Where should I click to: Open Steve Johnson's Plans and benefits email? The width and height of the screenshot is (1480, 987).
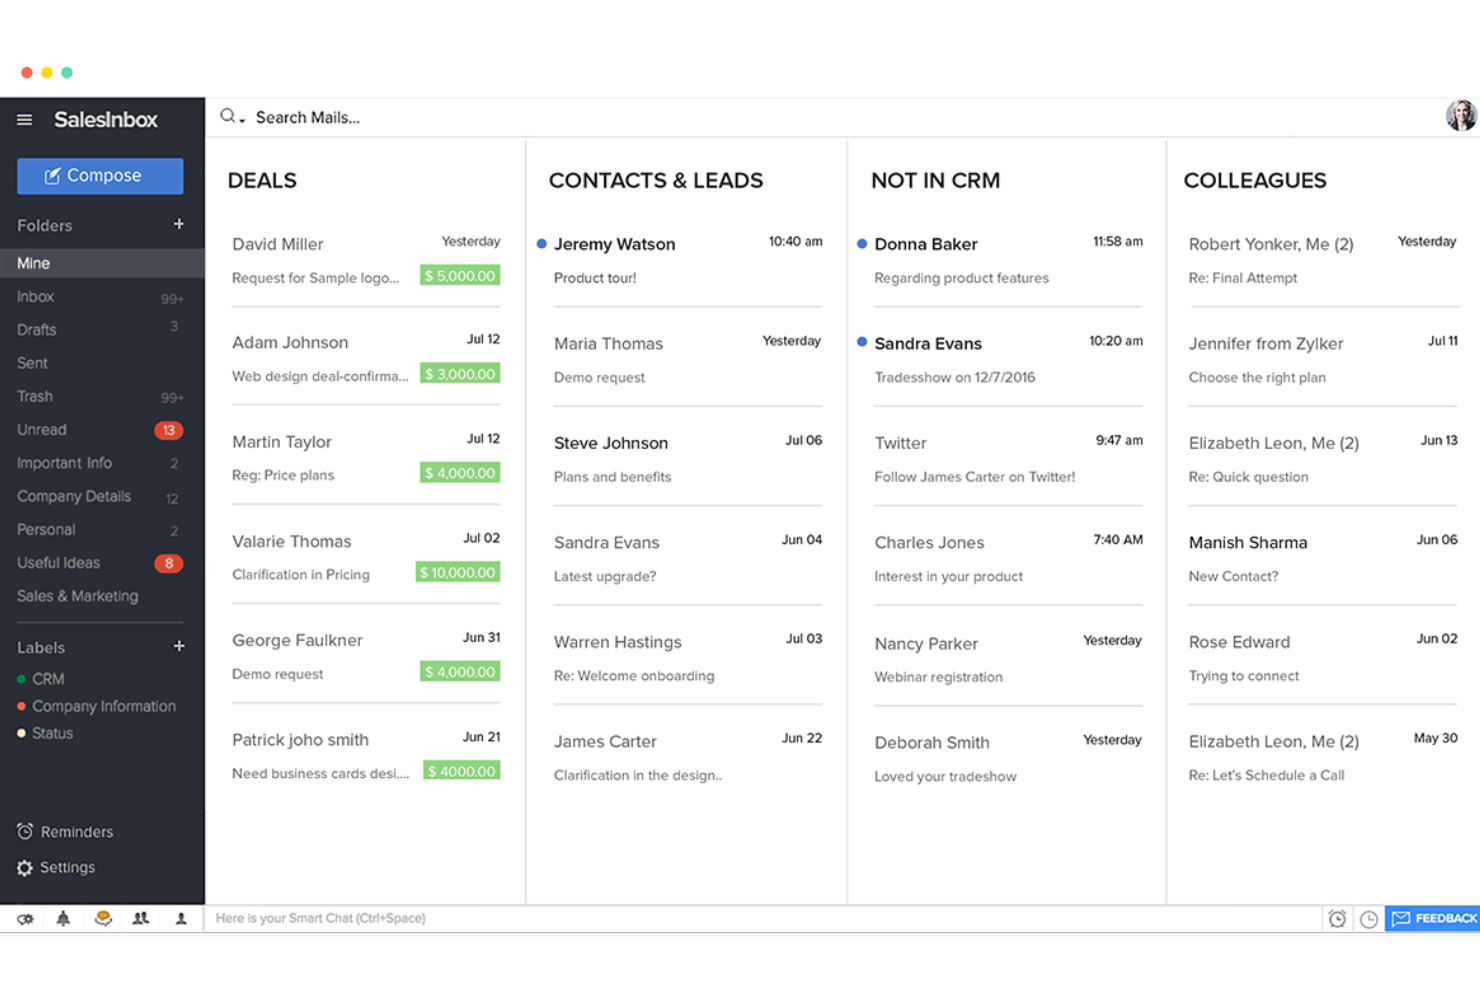686,459
